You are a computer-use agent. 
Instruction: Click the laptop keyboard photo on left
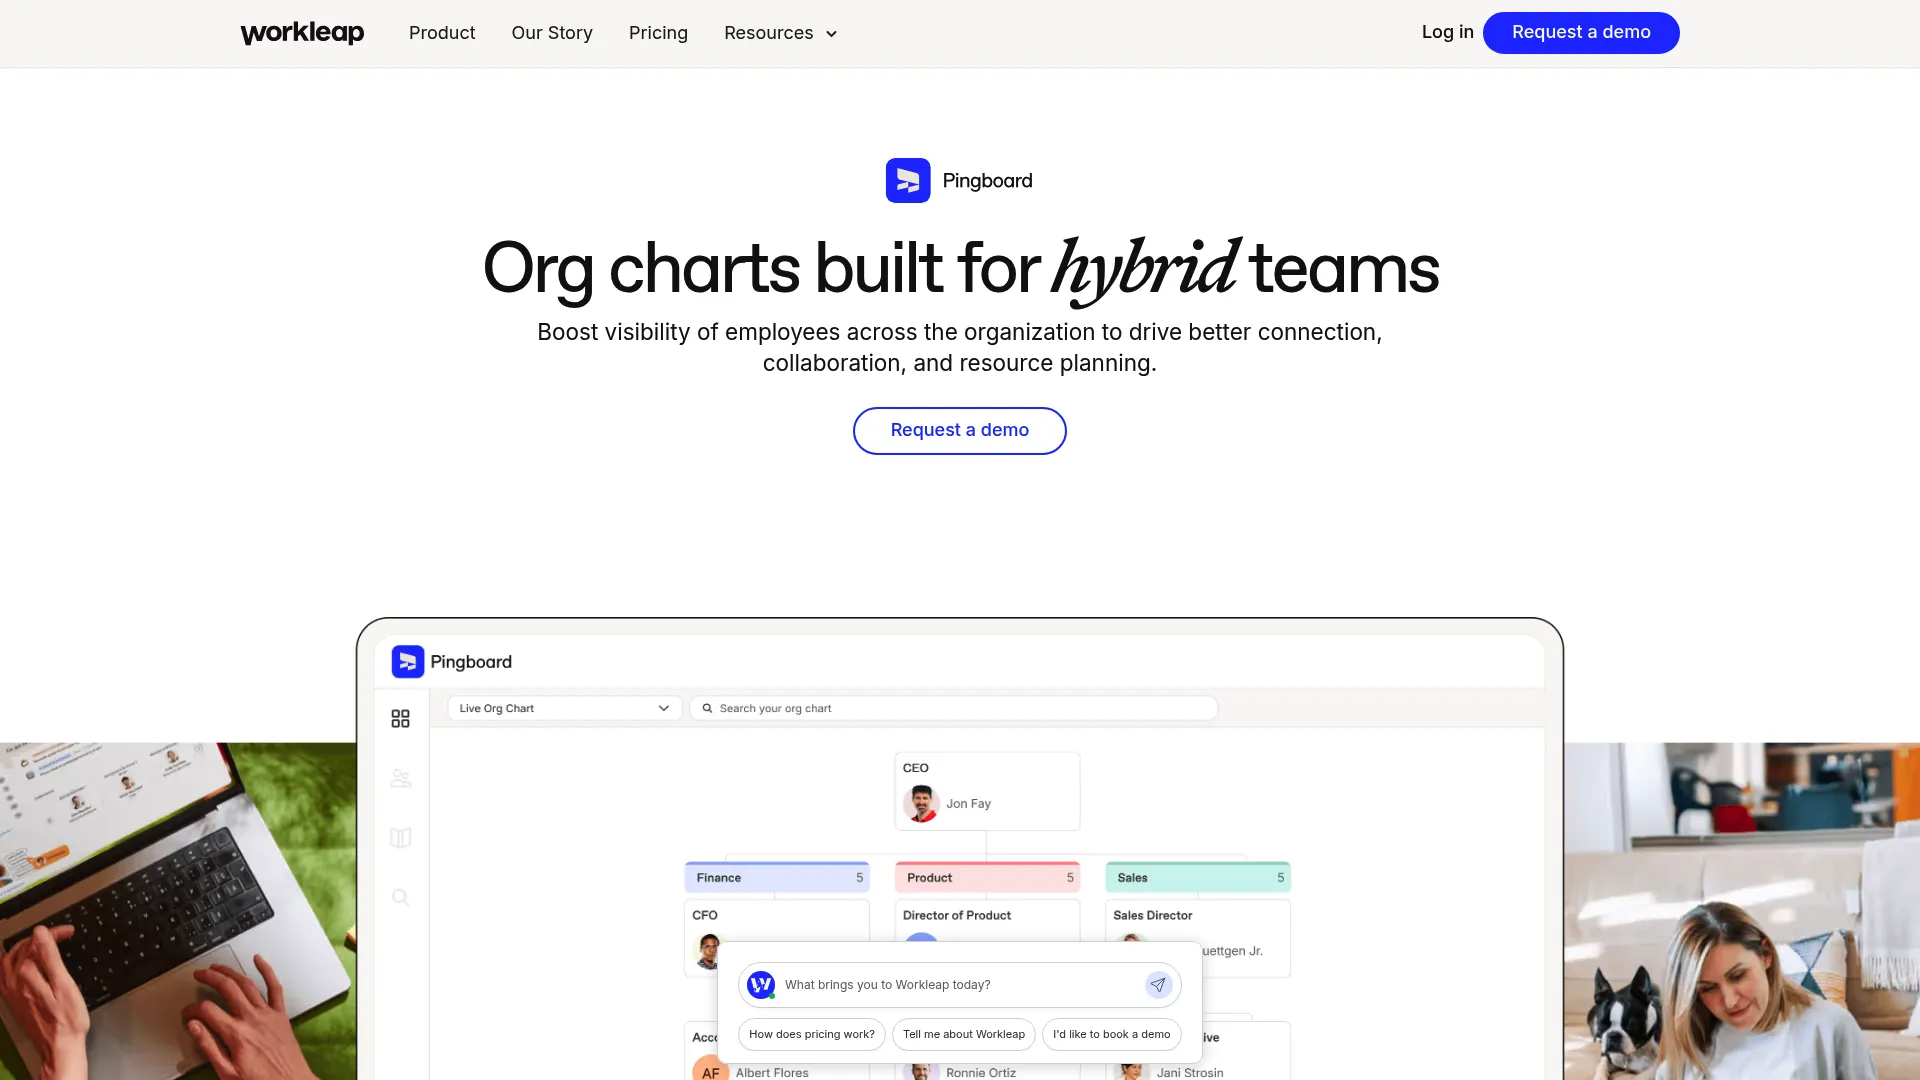(178, 911)
